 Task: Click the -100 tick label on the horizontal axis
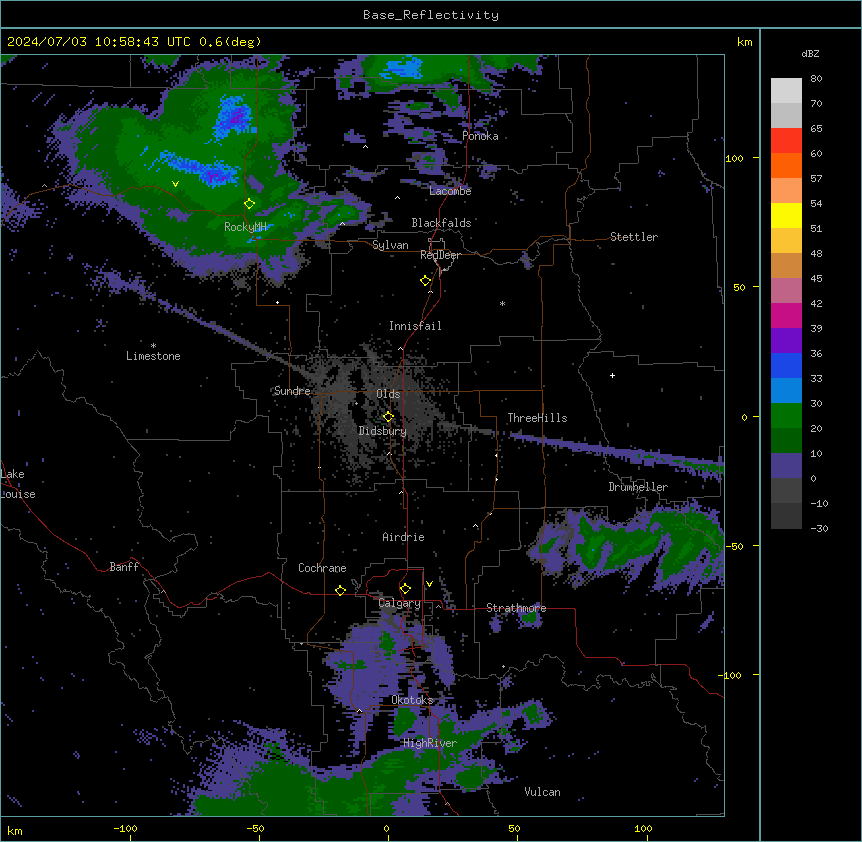click(x=125, y=828)
